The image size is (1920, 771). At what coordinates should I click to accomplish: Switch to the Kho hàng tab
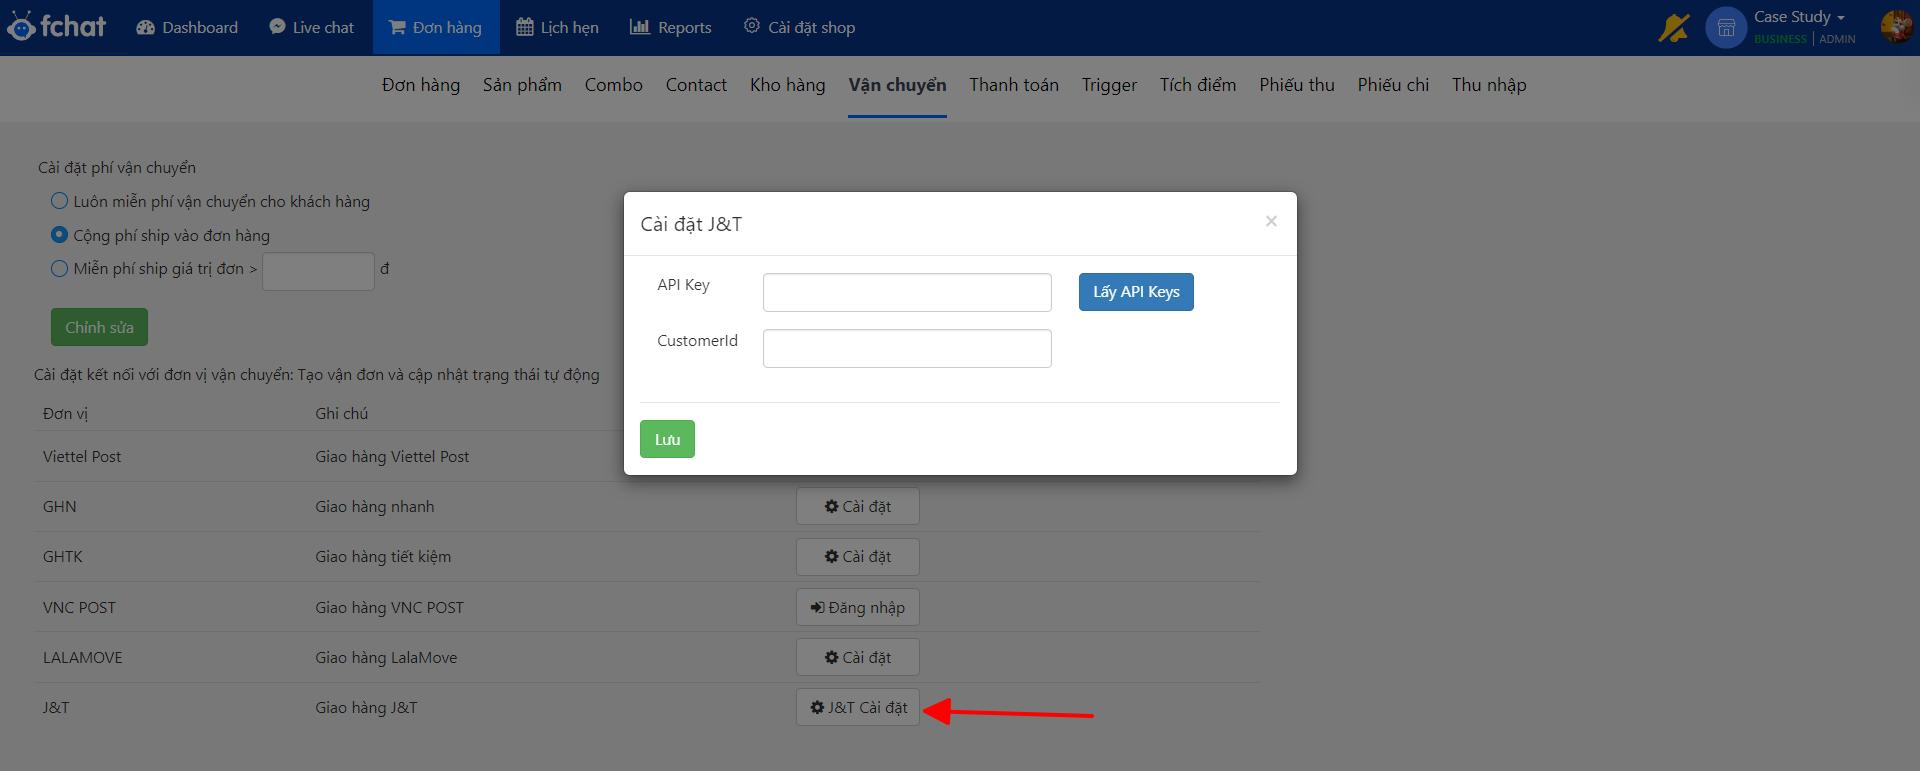(x=788, y=85)
